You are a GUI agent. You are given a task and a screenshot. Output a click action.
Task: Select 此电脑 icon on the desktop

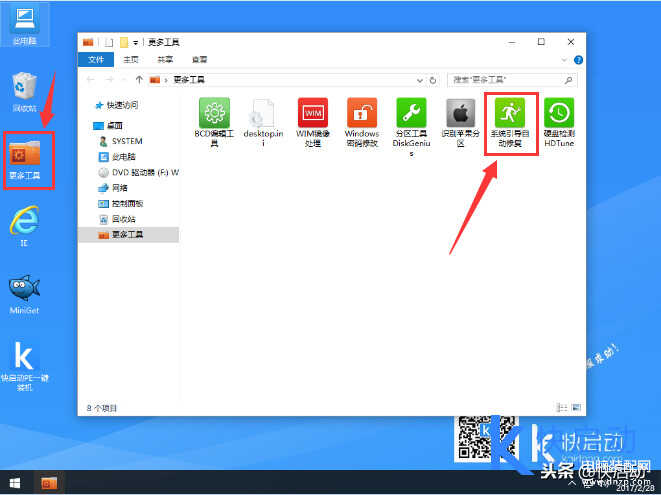pyautogui.click(x=24, y=24)
